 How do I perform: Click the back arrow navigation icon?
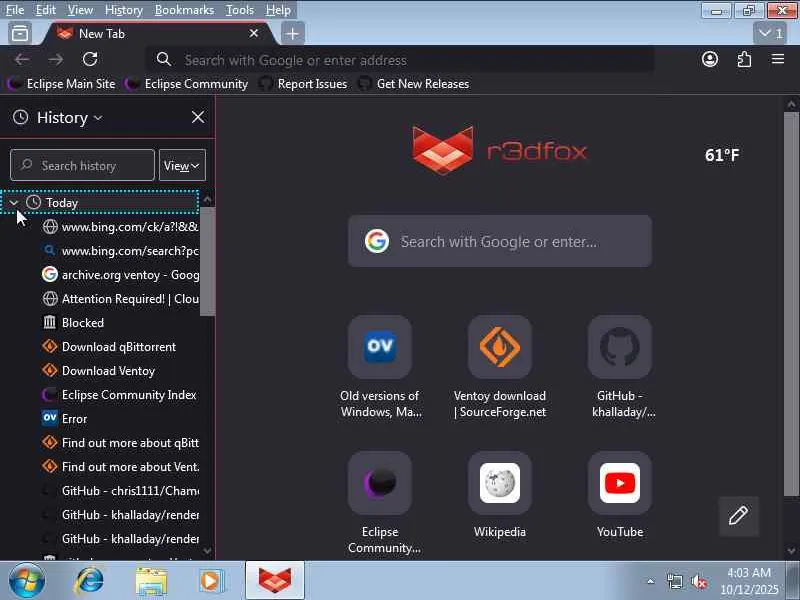[x=22, y=59]
